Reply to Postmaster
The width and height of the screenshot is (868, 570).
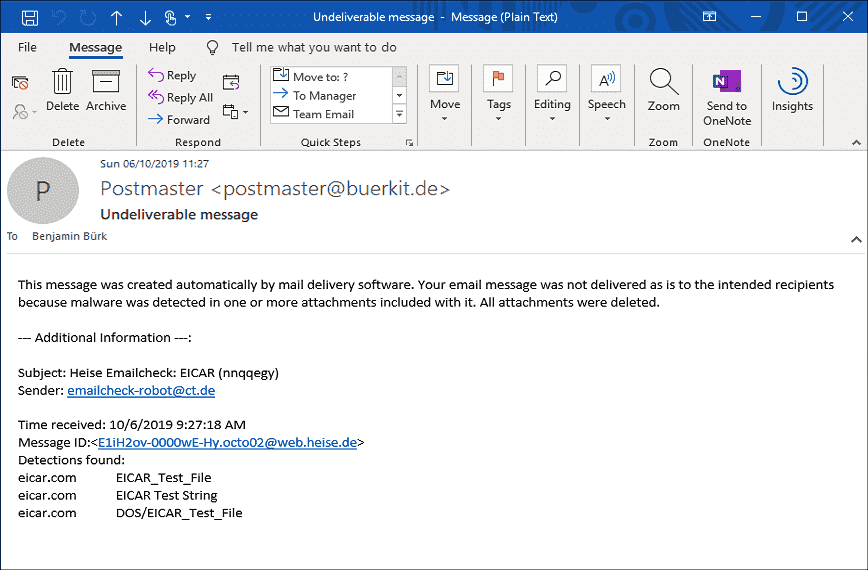point(172,75)
